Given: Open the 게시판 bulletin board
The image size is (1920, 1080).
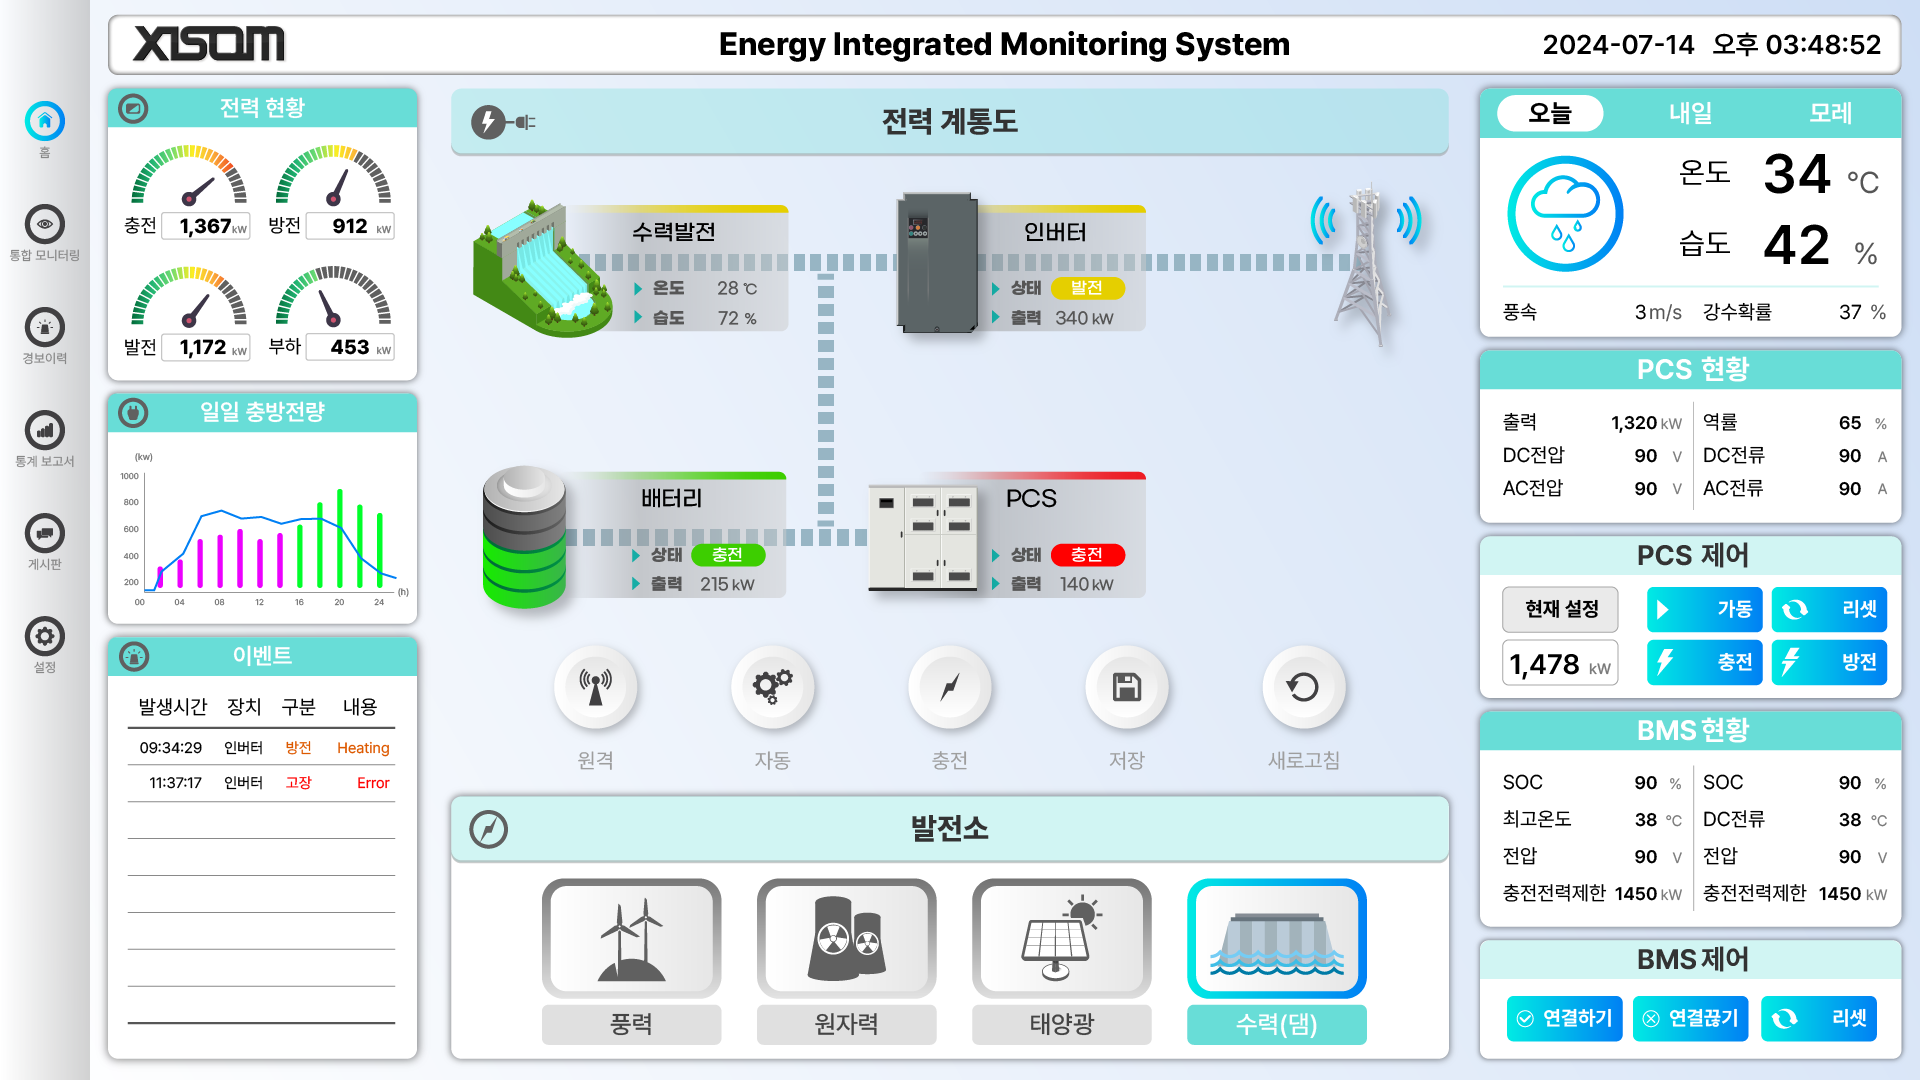Looking at the screenshot, I should [44, 534].
